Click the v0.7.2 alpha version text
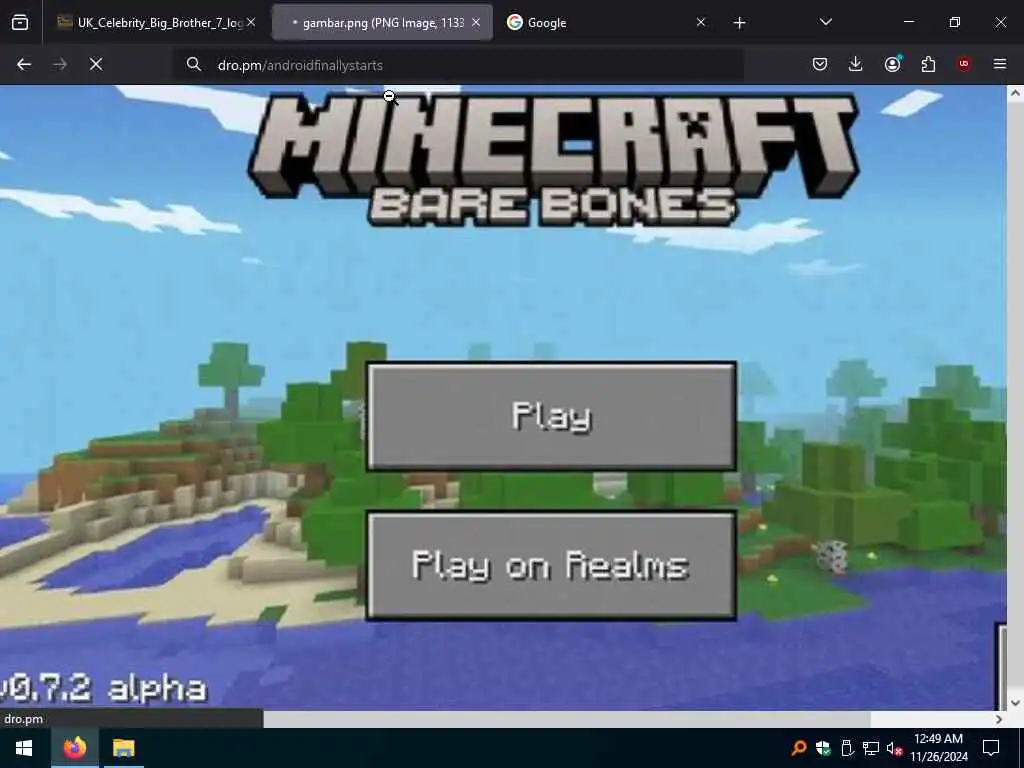The width and height of the screenshot is (1024, 768). click(103, 689)
